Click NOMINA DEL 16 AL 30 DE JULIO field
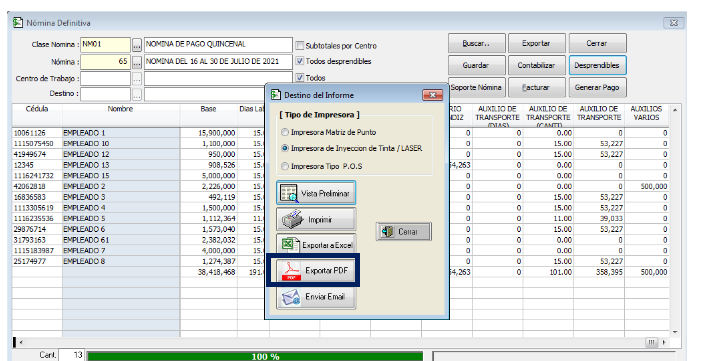This screenshot has width=702, height=361. (x=218, y=62)
